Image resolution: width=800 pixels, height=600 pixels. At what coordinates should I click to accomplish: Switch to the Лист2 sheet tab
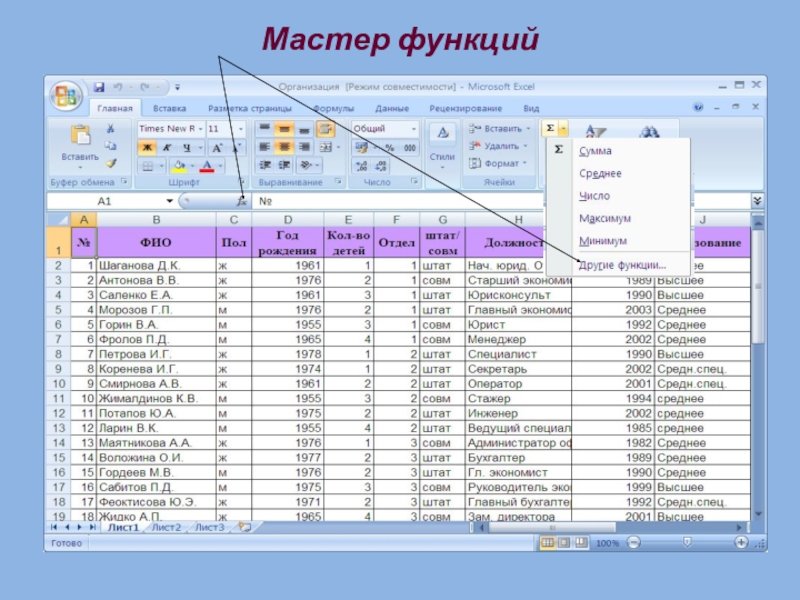(167, 527)
